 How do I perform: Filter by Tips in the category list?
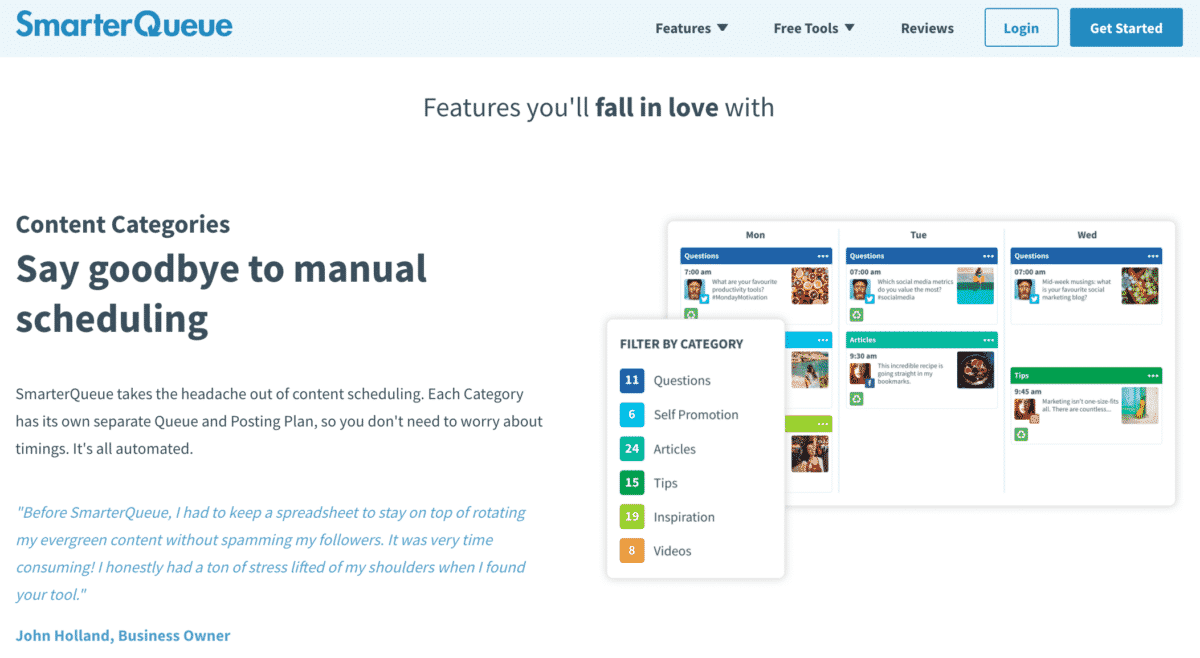coord(666,483)
